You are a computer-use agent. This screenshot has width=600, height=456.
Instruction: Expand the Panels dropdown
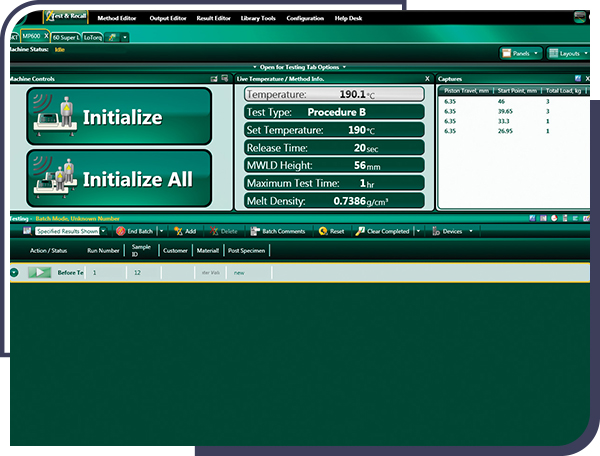click(x=521, y=52)
